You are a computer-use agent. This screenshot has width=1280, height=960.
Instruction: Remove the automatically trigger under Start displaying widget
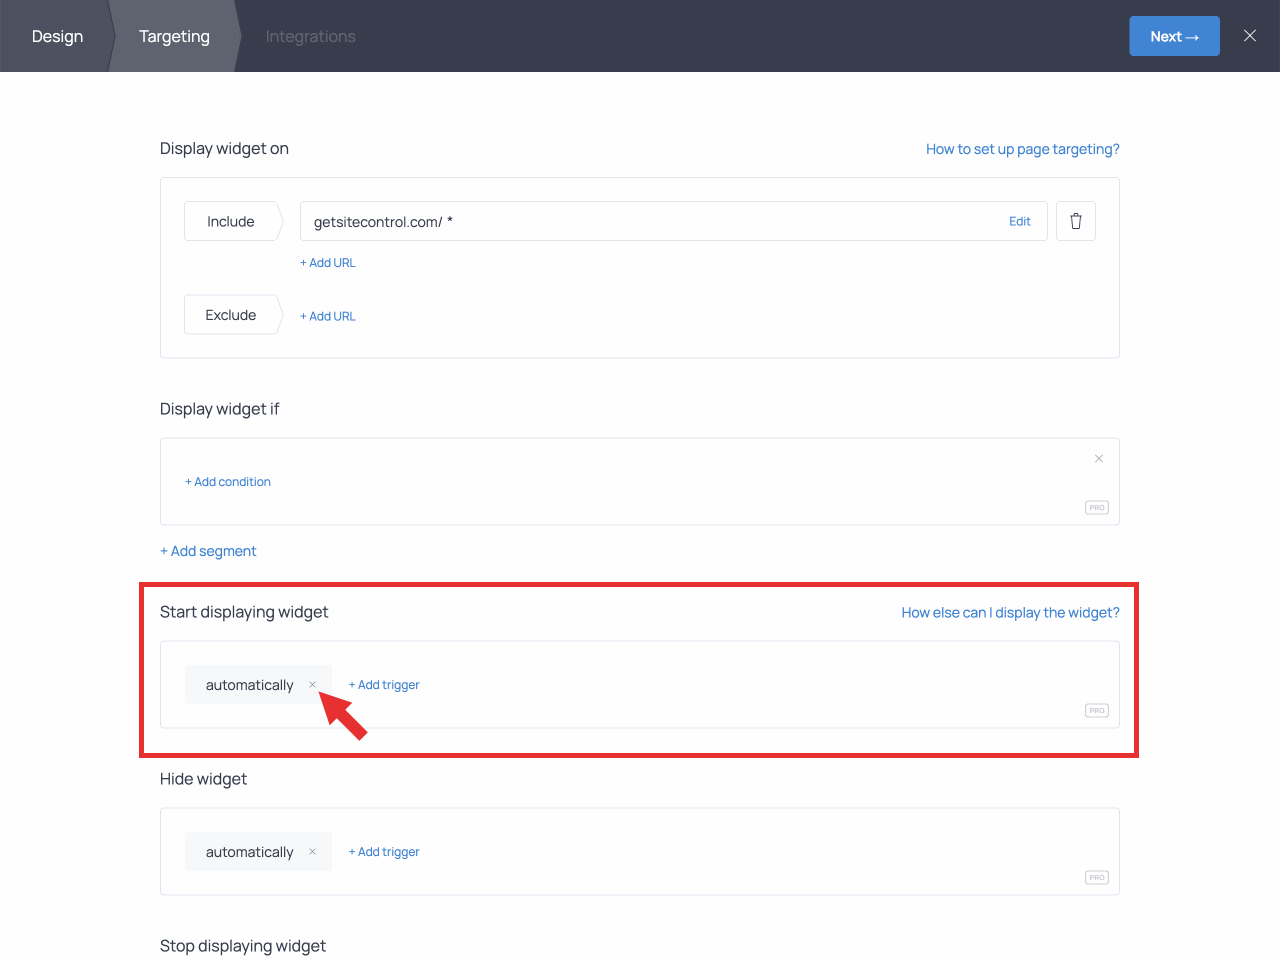pos(312,685)
